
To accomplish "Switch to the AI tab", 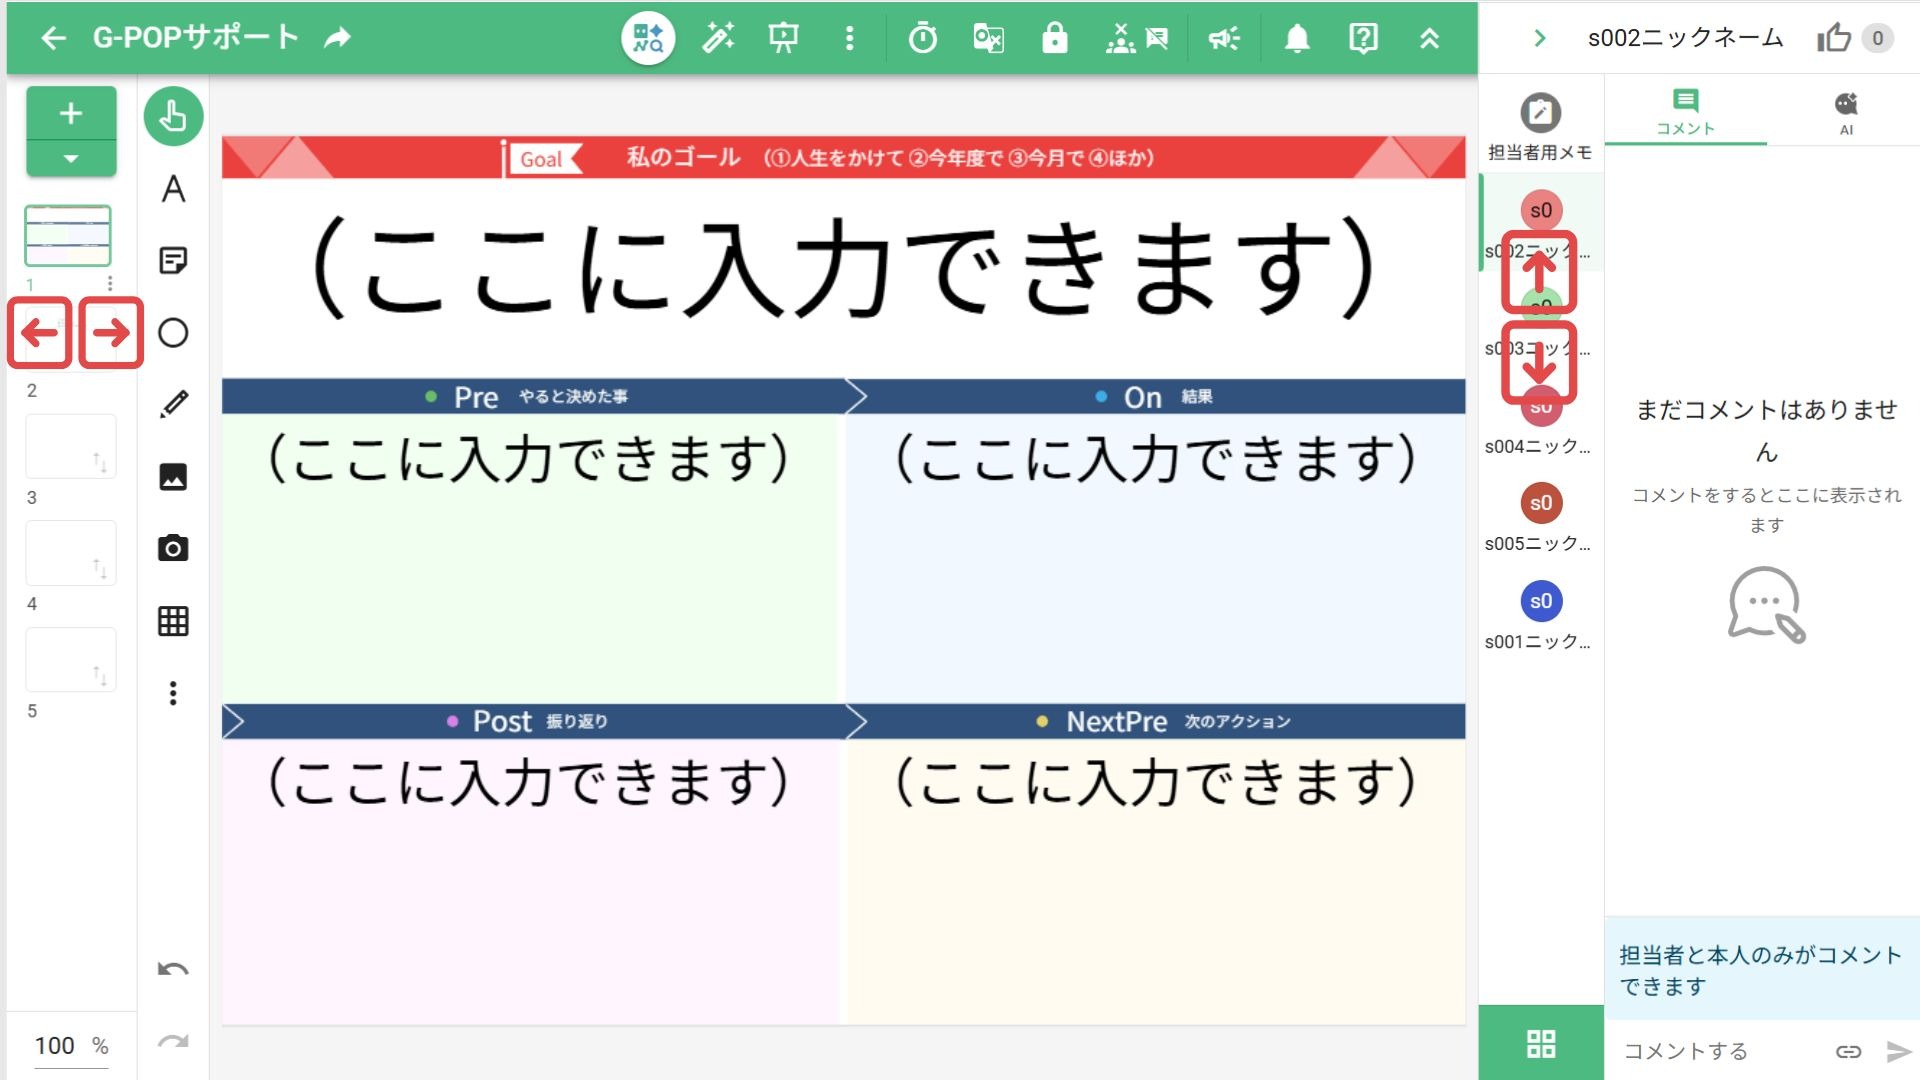I will (x=1846, y=113).
